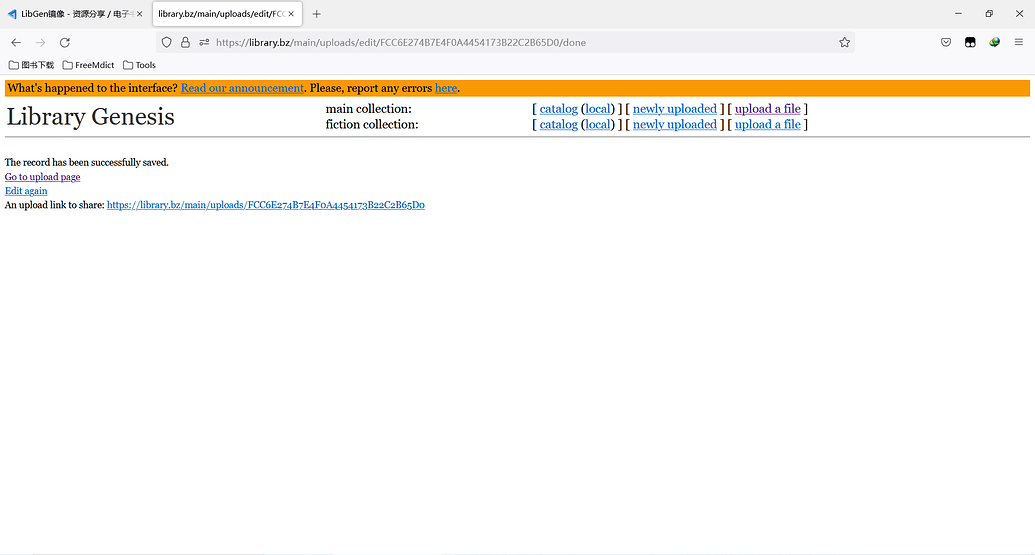Click the permissions icon in the address bar
1035x555 pixels.
[204, 42]
